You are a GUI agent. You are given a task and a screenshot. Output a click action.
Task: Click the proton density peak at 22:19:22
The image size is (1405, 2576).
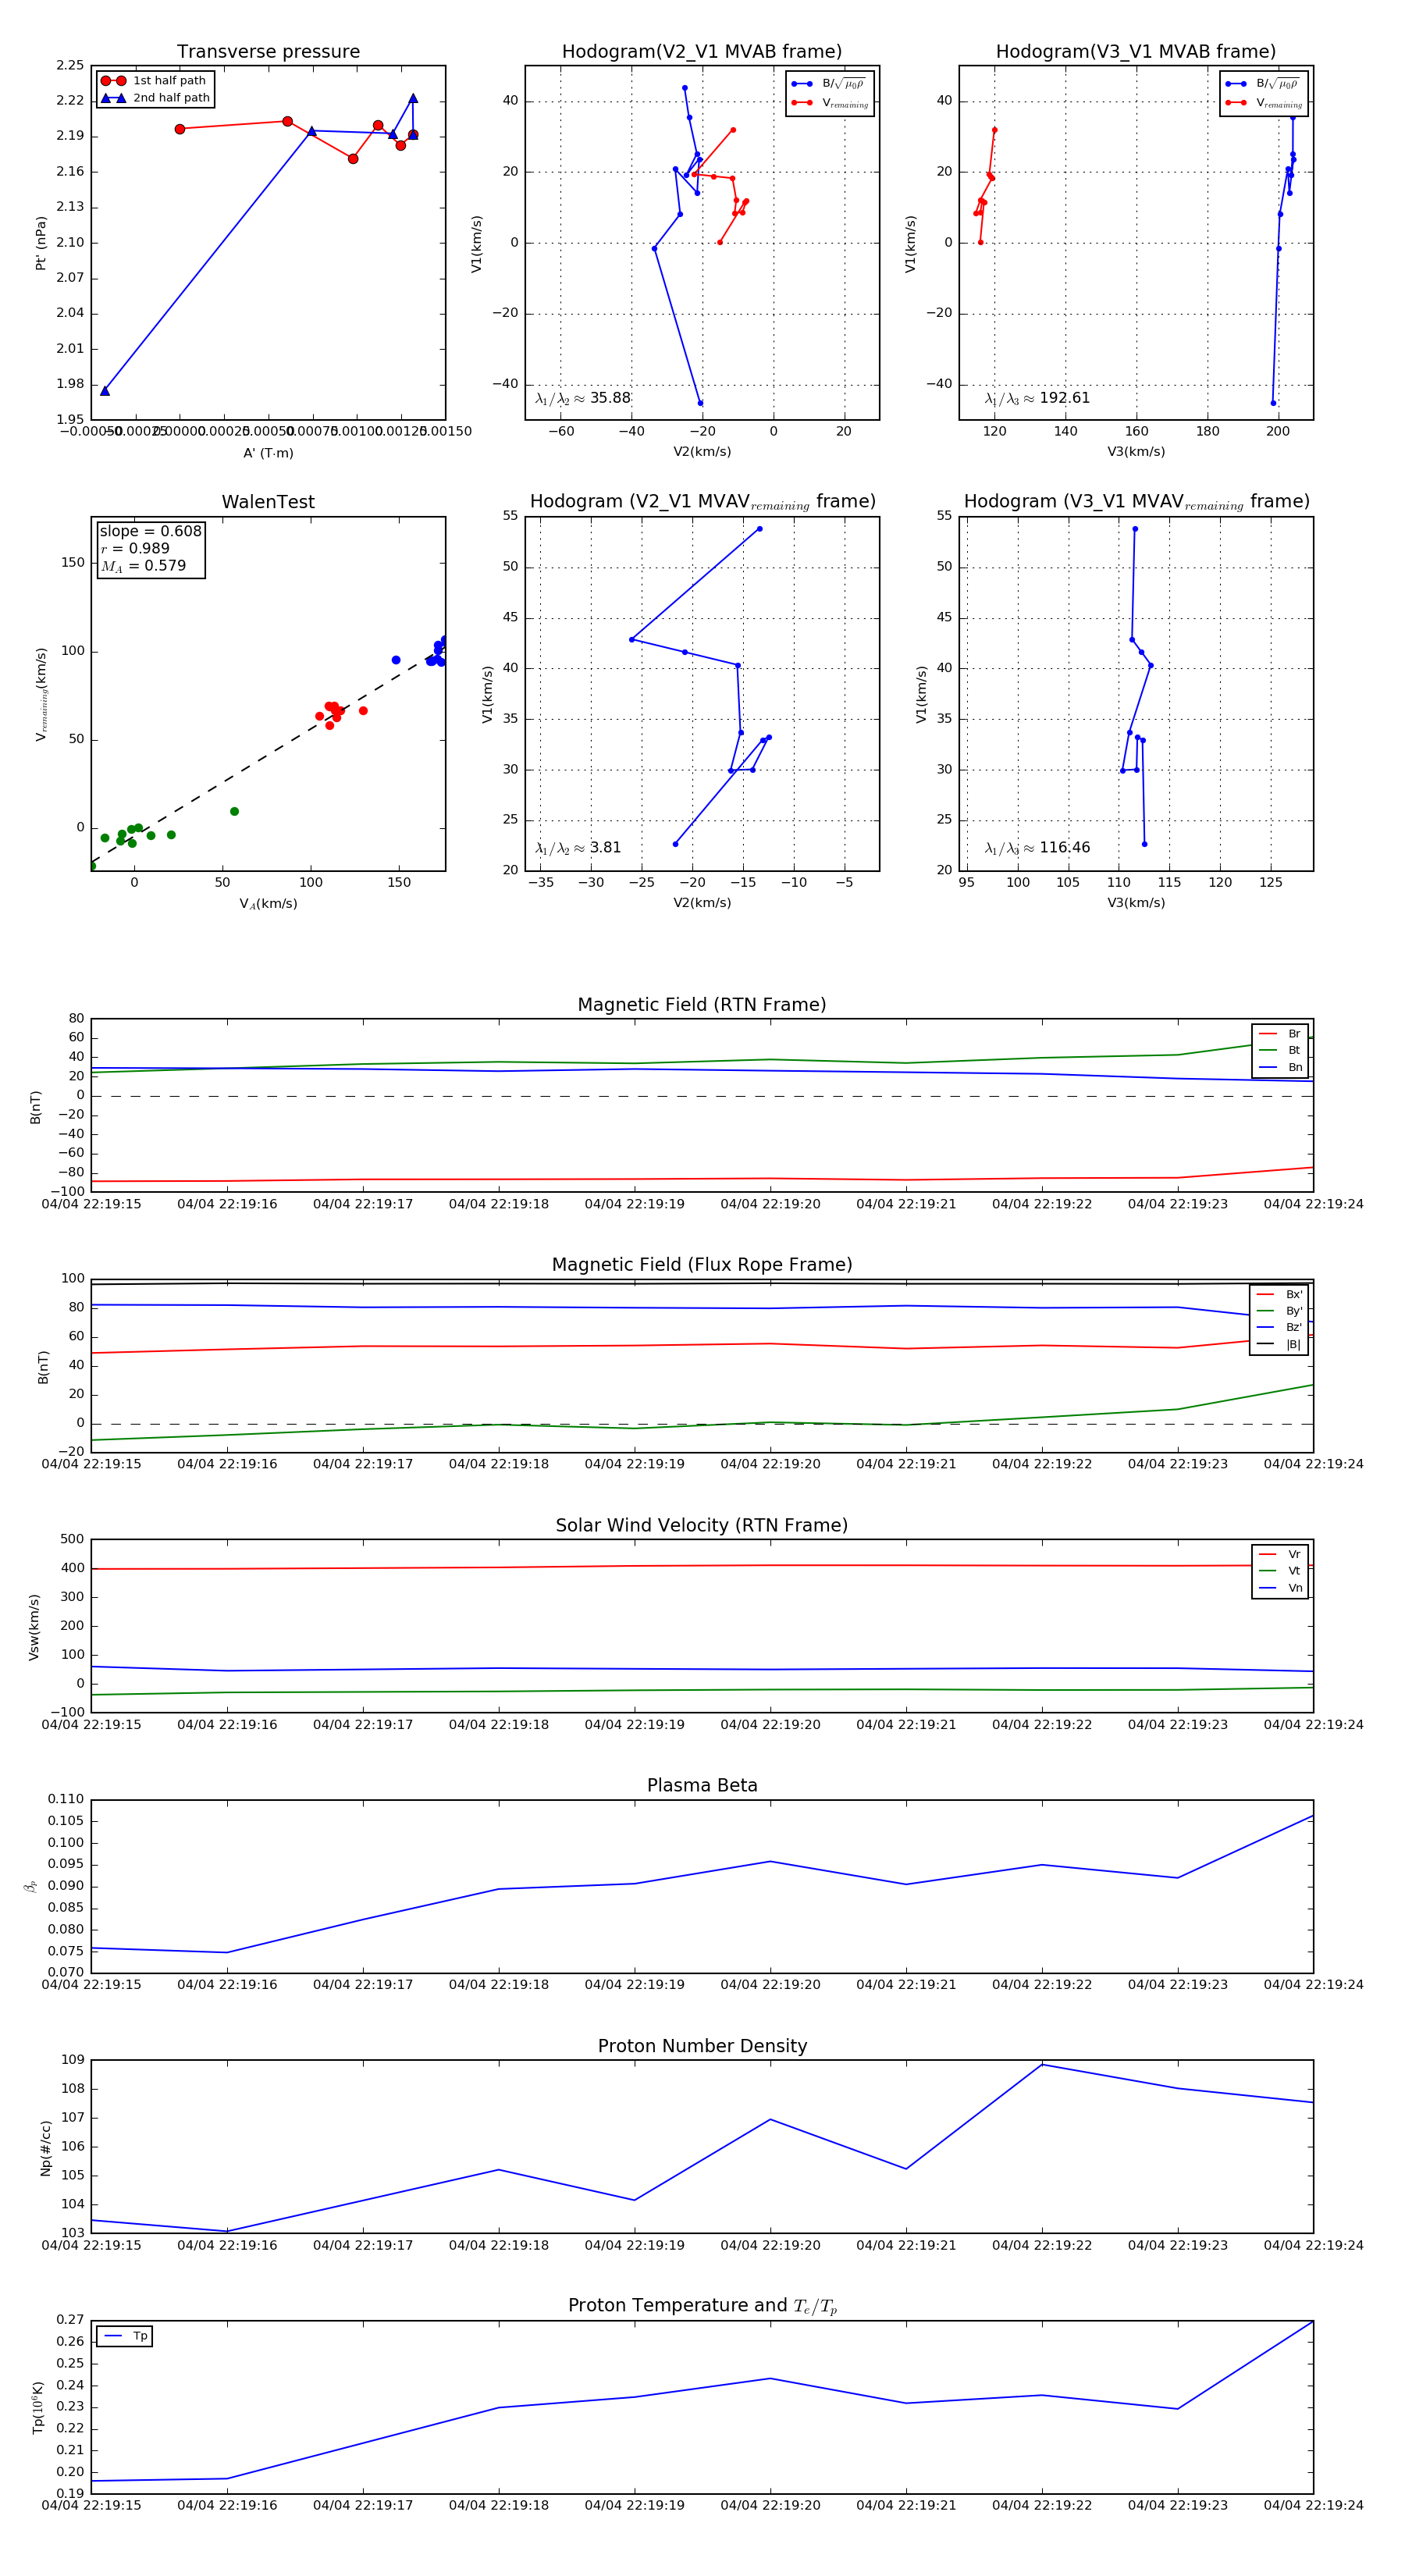point(1042,2065)
